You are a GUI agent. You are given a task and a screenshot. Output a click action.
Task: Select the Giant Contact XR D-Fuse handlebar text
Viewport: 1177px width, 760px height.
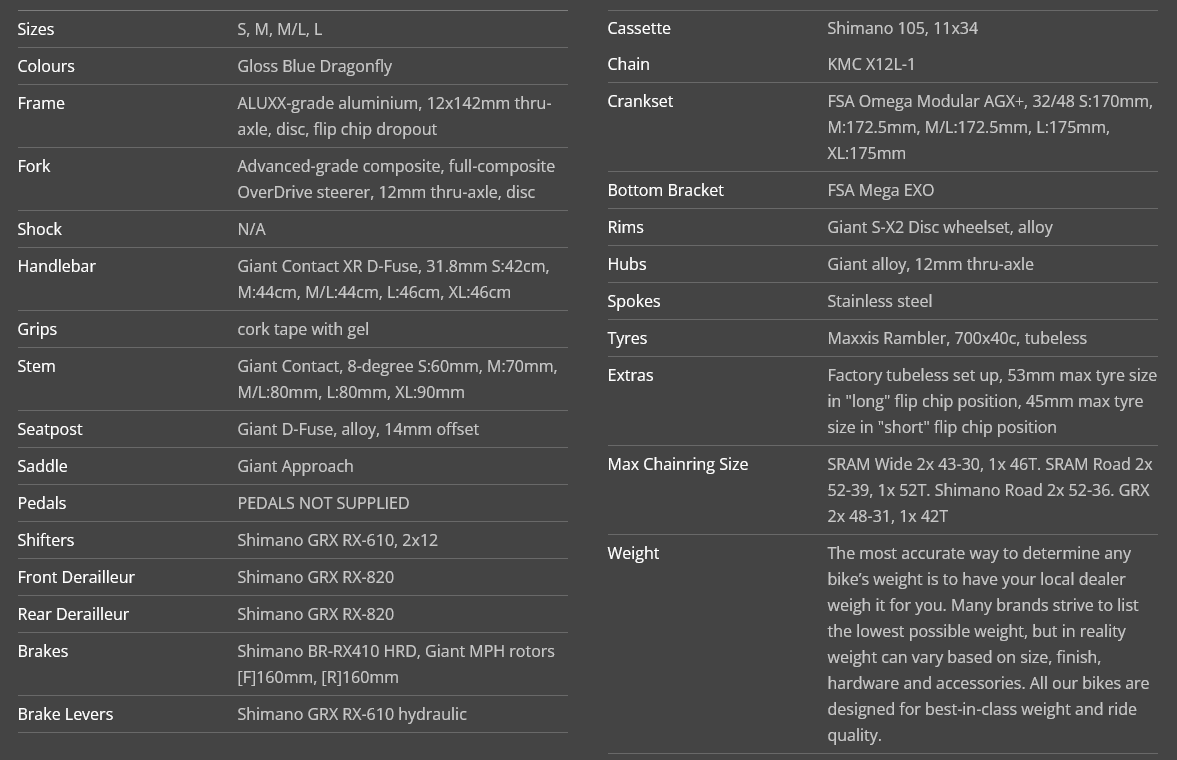(393, 279)
